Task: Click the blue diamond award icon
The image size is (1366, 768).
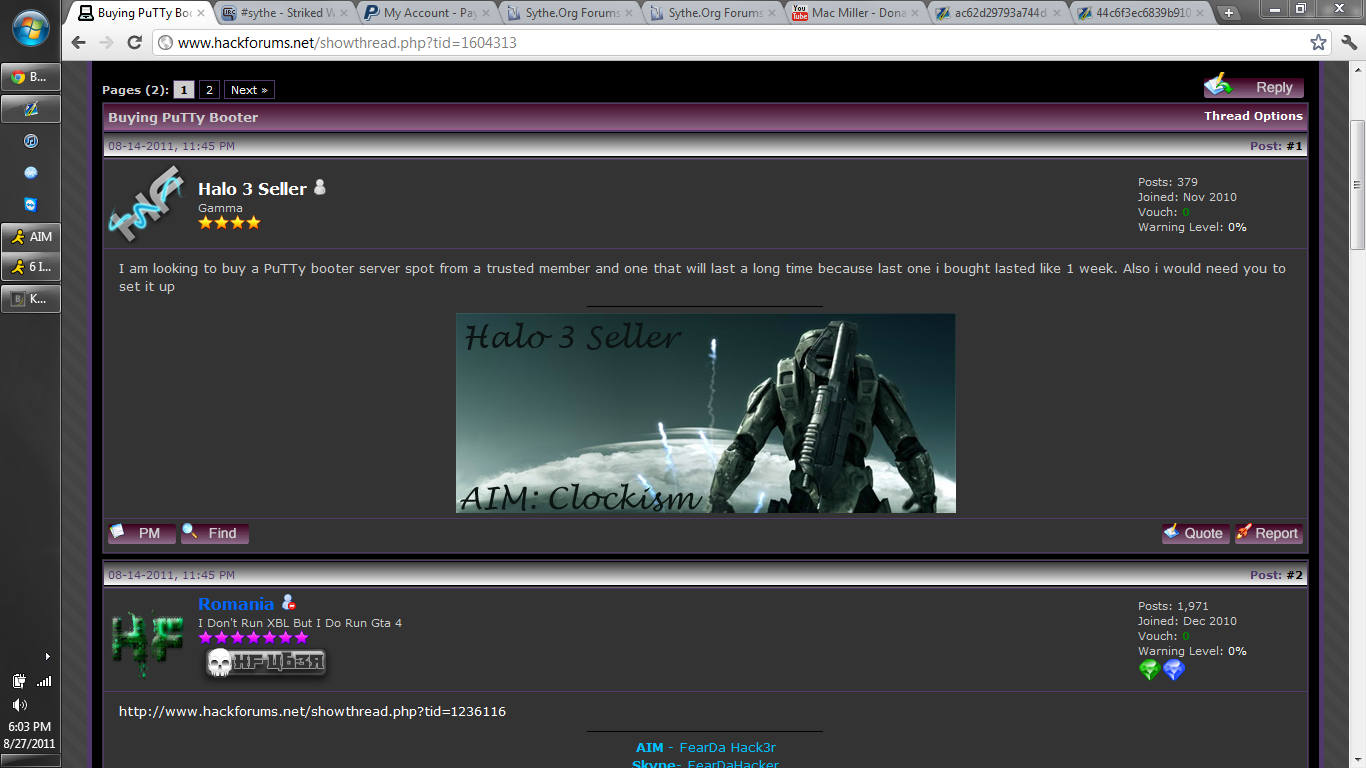Action: (x=1174, y=670)
